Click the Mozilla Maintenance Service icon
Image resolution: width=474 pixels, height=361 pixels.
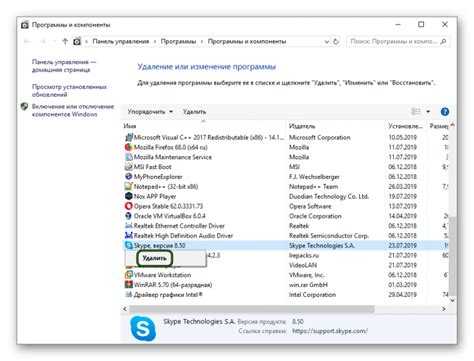[128, 157]
